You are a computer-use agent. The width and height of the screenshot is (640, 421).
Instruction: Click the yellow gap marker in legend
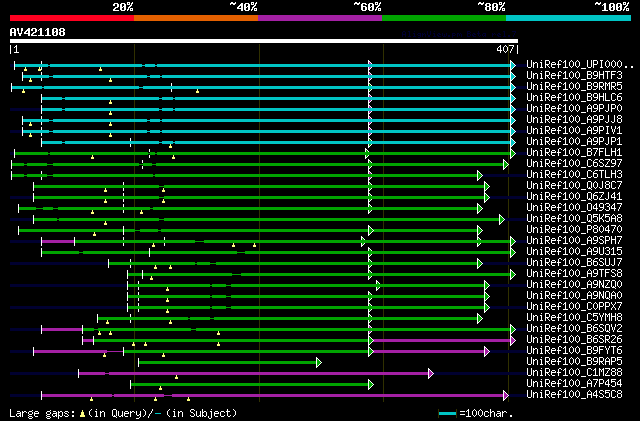[x=82, y=414]
